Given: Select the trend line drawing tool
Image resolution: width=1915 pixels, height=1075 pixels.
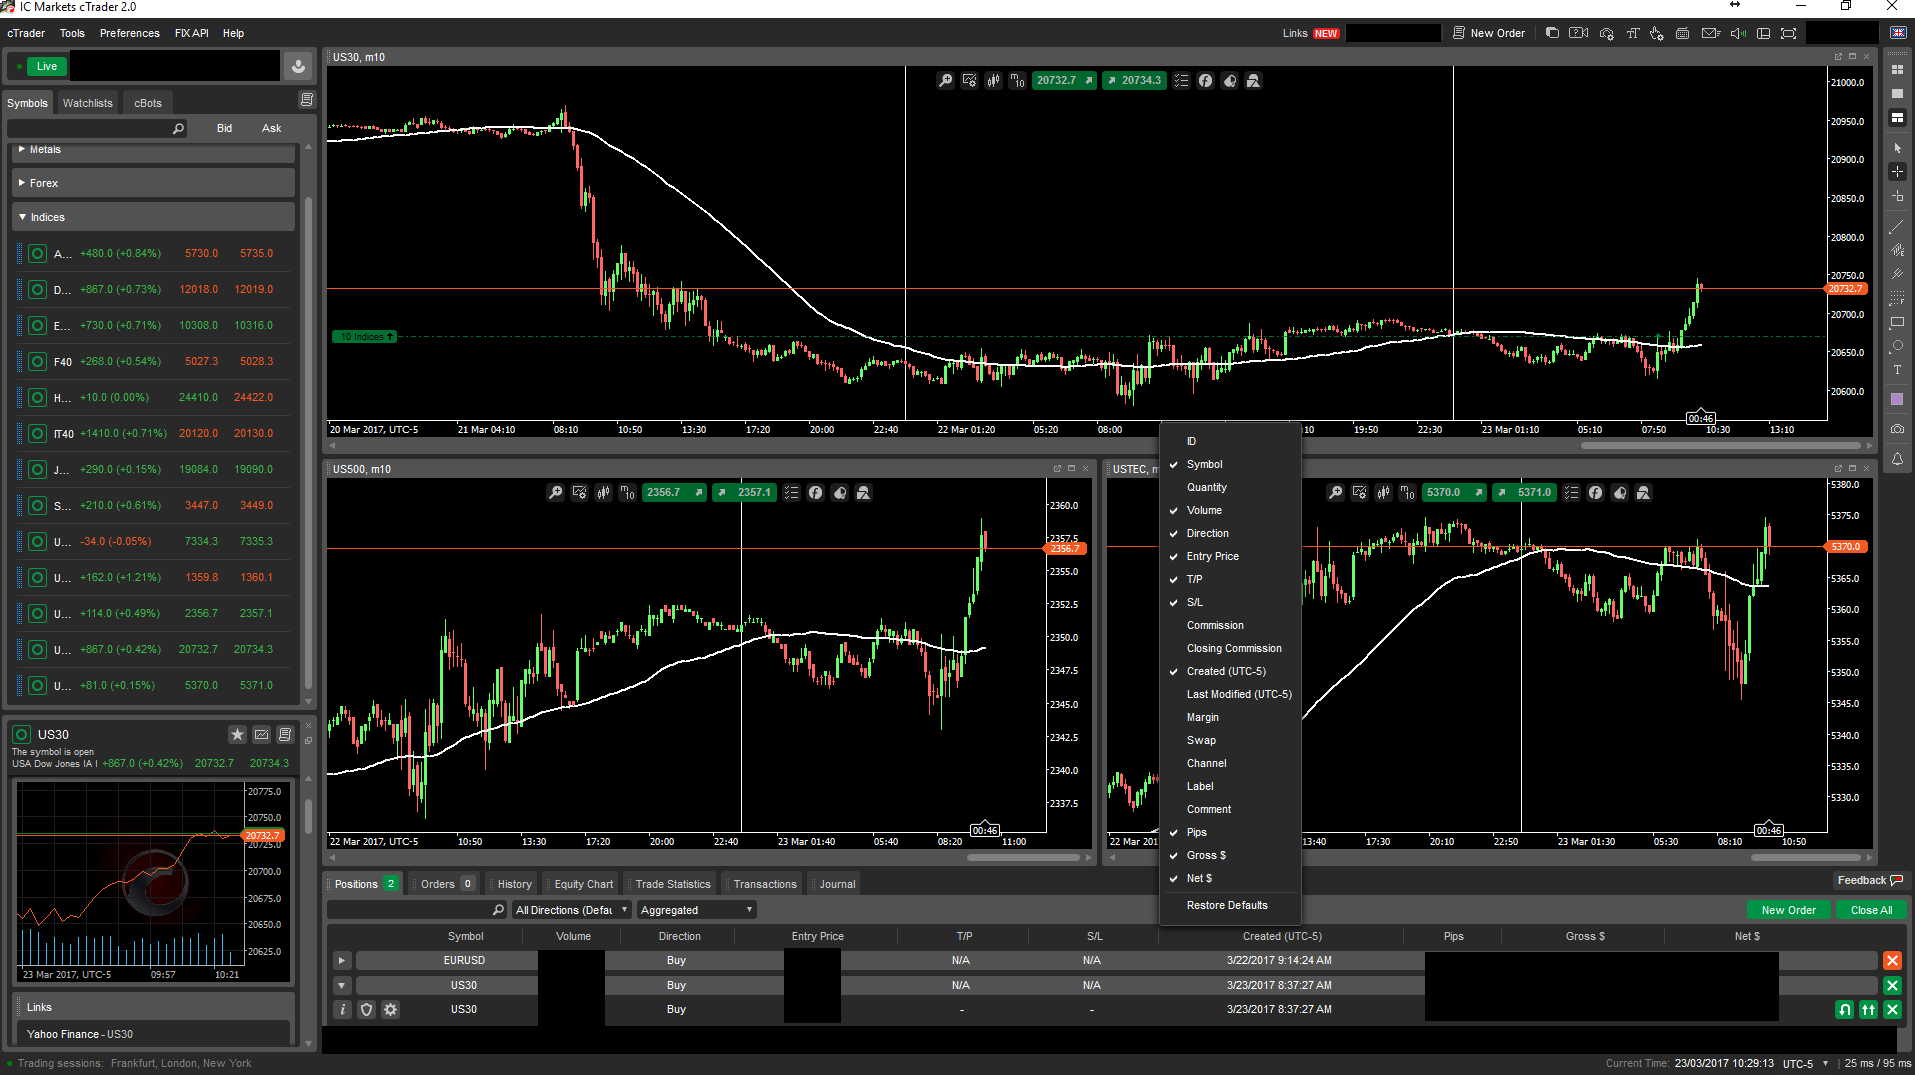Looking at the screenshot, I should pyautogui.click(x=1897, y=227).
